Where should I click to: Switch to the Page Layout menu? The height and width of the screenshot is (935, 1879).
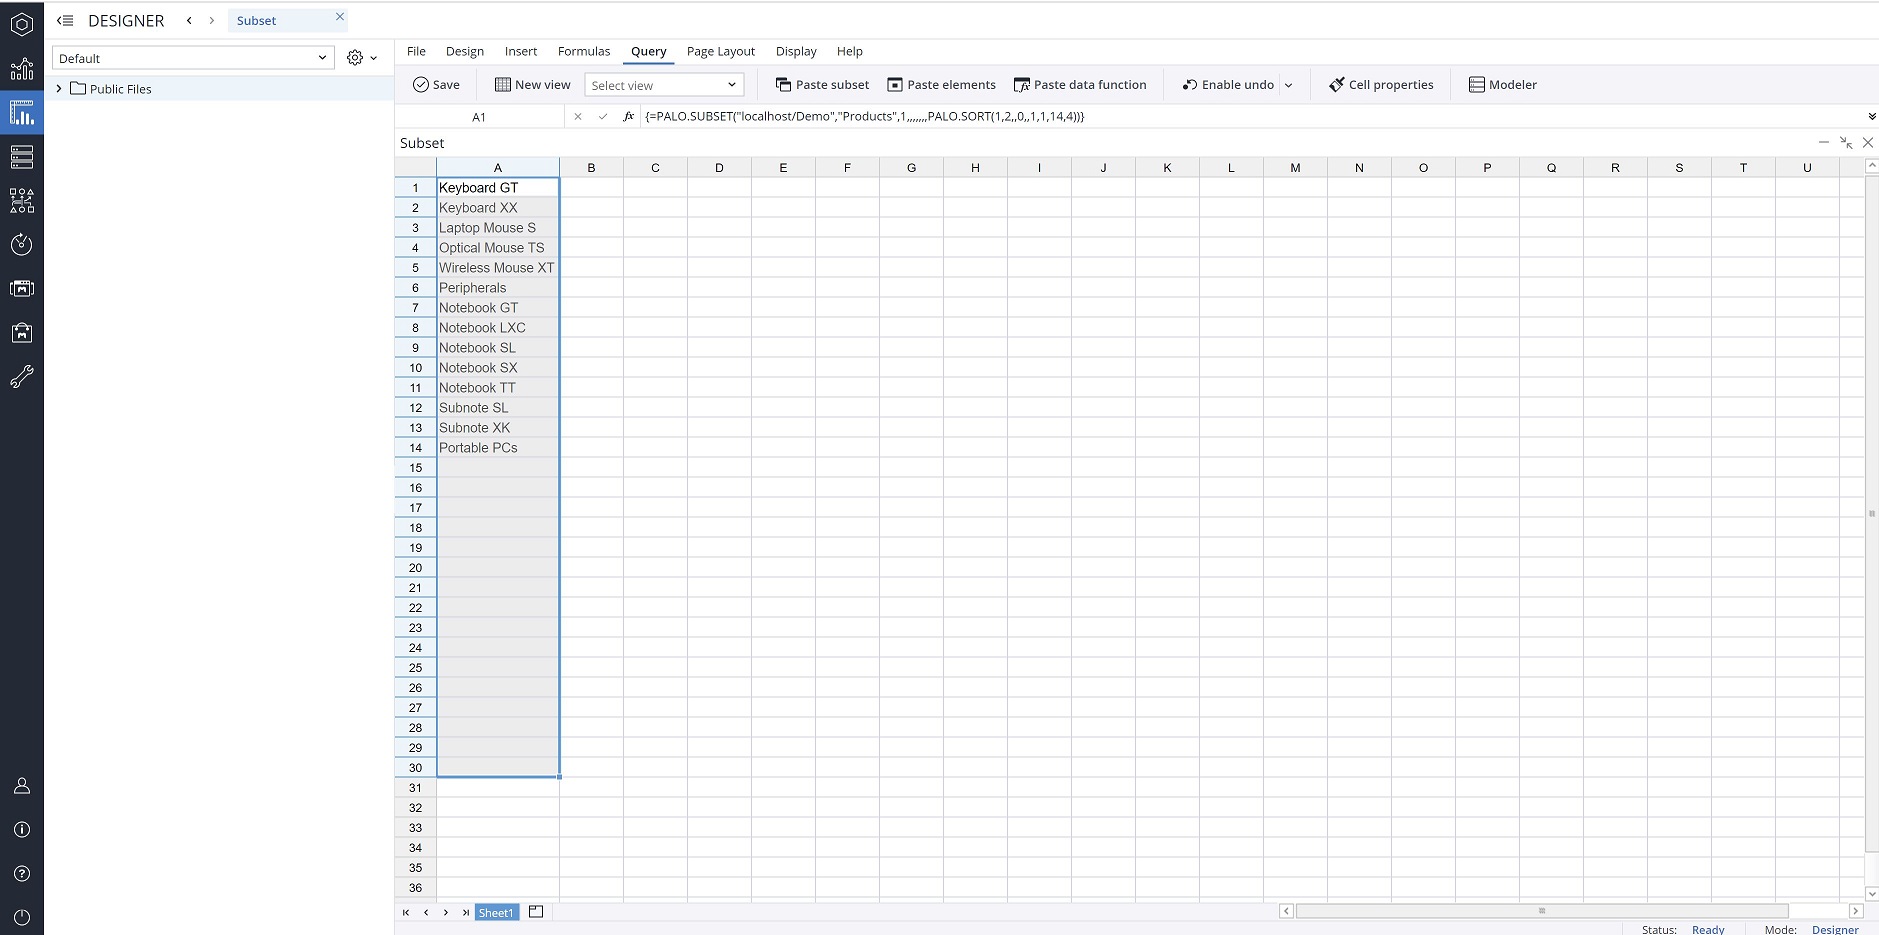coord(720,51)
